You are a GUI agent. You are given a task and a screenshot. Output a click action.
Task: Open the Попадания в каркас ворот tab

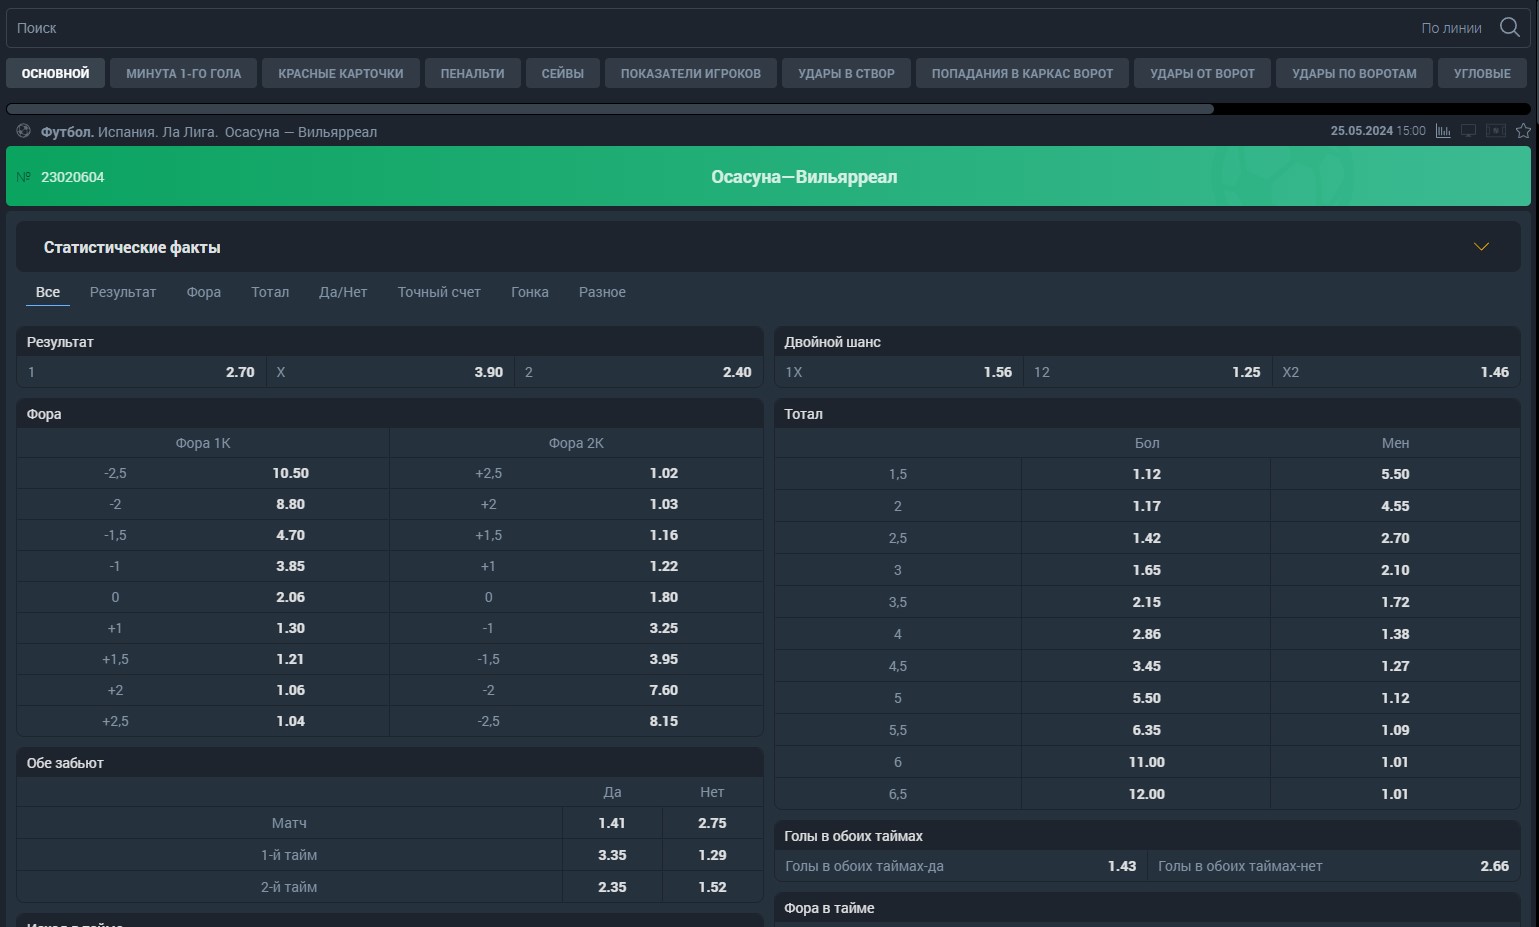click(1022, 73)
